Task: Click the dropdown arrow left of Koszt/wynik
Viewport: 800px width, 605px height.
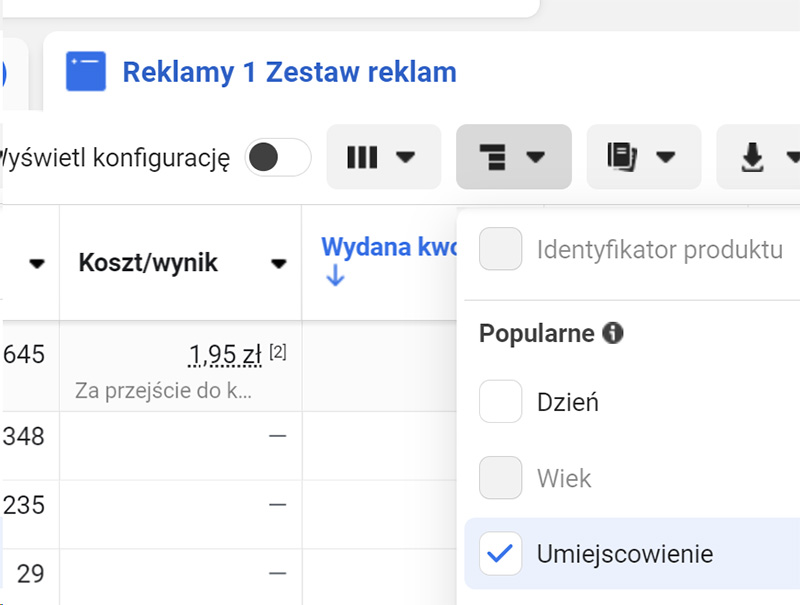Action: (x=37, y=264)
